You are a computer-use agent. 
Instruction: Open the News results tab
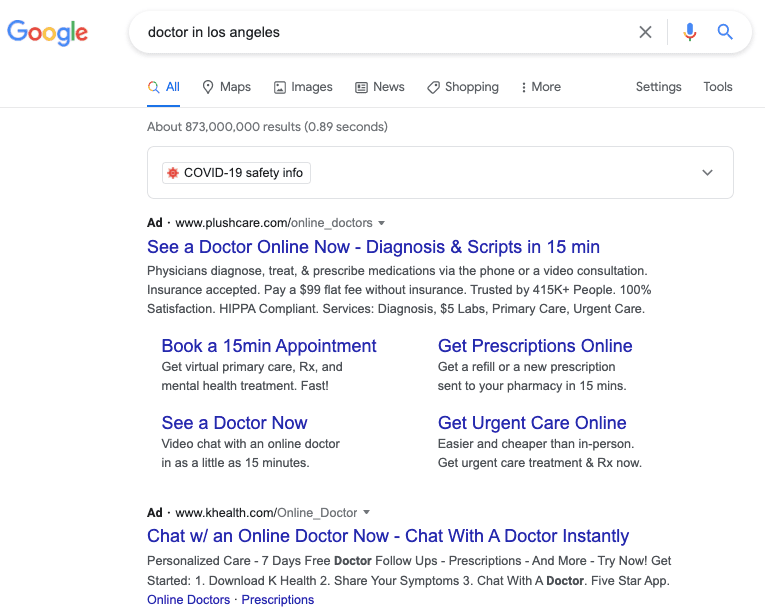(379, 87)
